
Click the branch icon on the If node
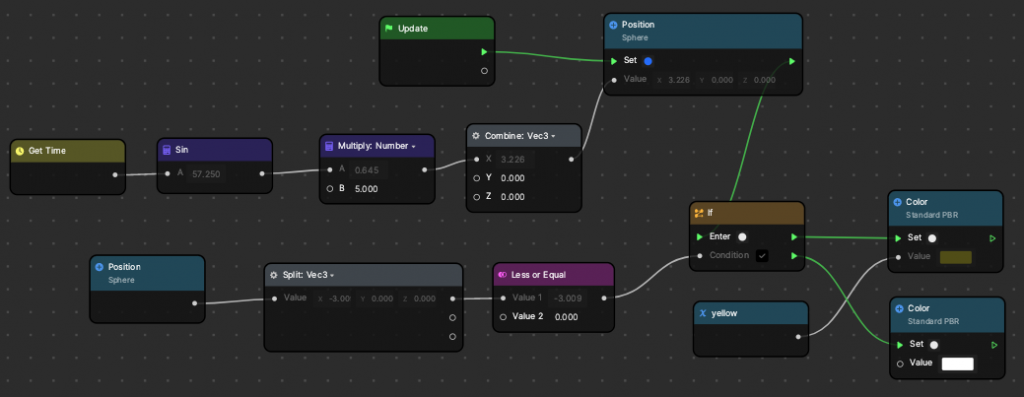[x=699, y=213]
